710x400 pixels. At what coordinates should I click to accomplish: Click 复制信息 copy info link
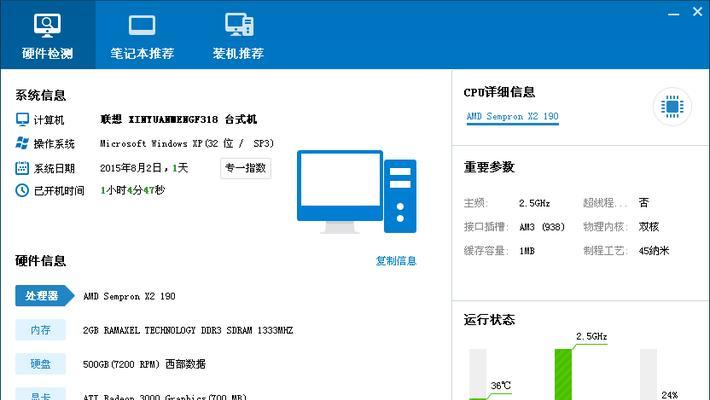(396, 261)
